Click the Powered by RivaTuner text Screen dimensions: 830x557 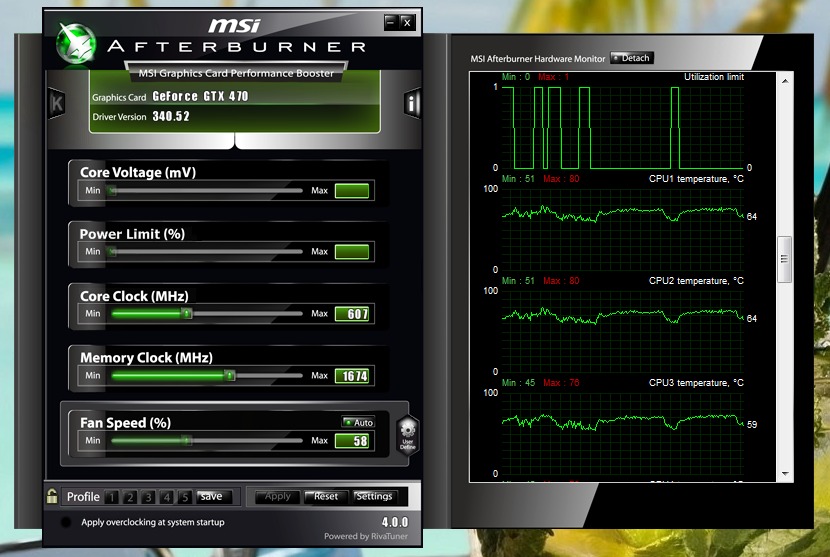click(366, 536)
